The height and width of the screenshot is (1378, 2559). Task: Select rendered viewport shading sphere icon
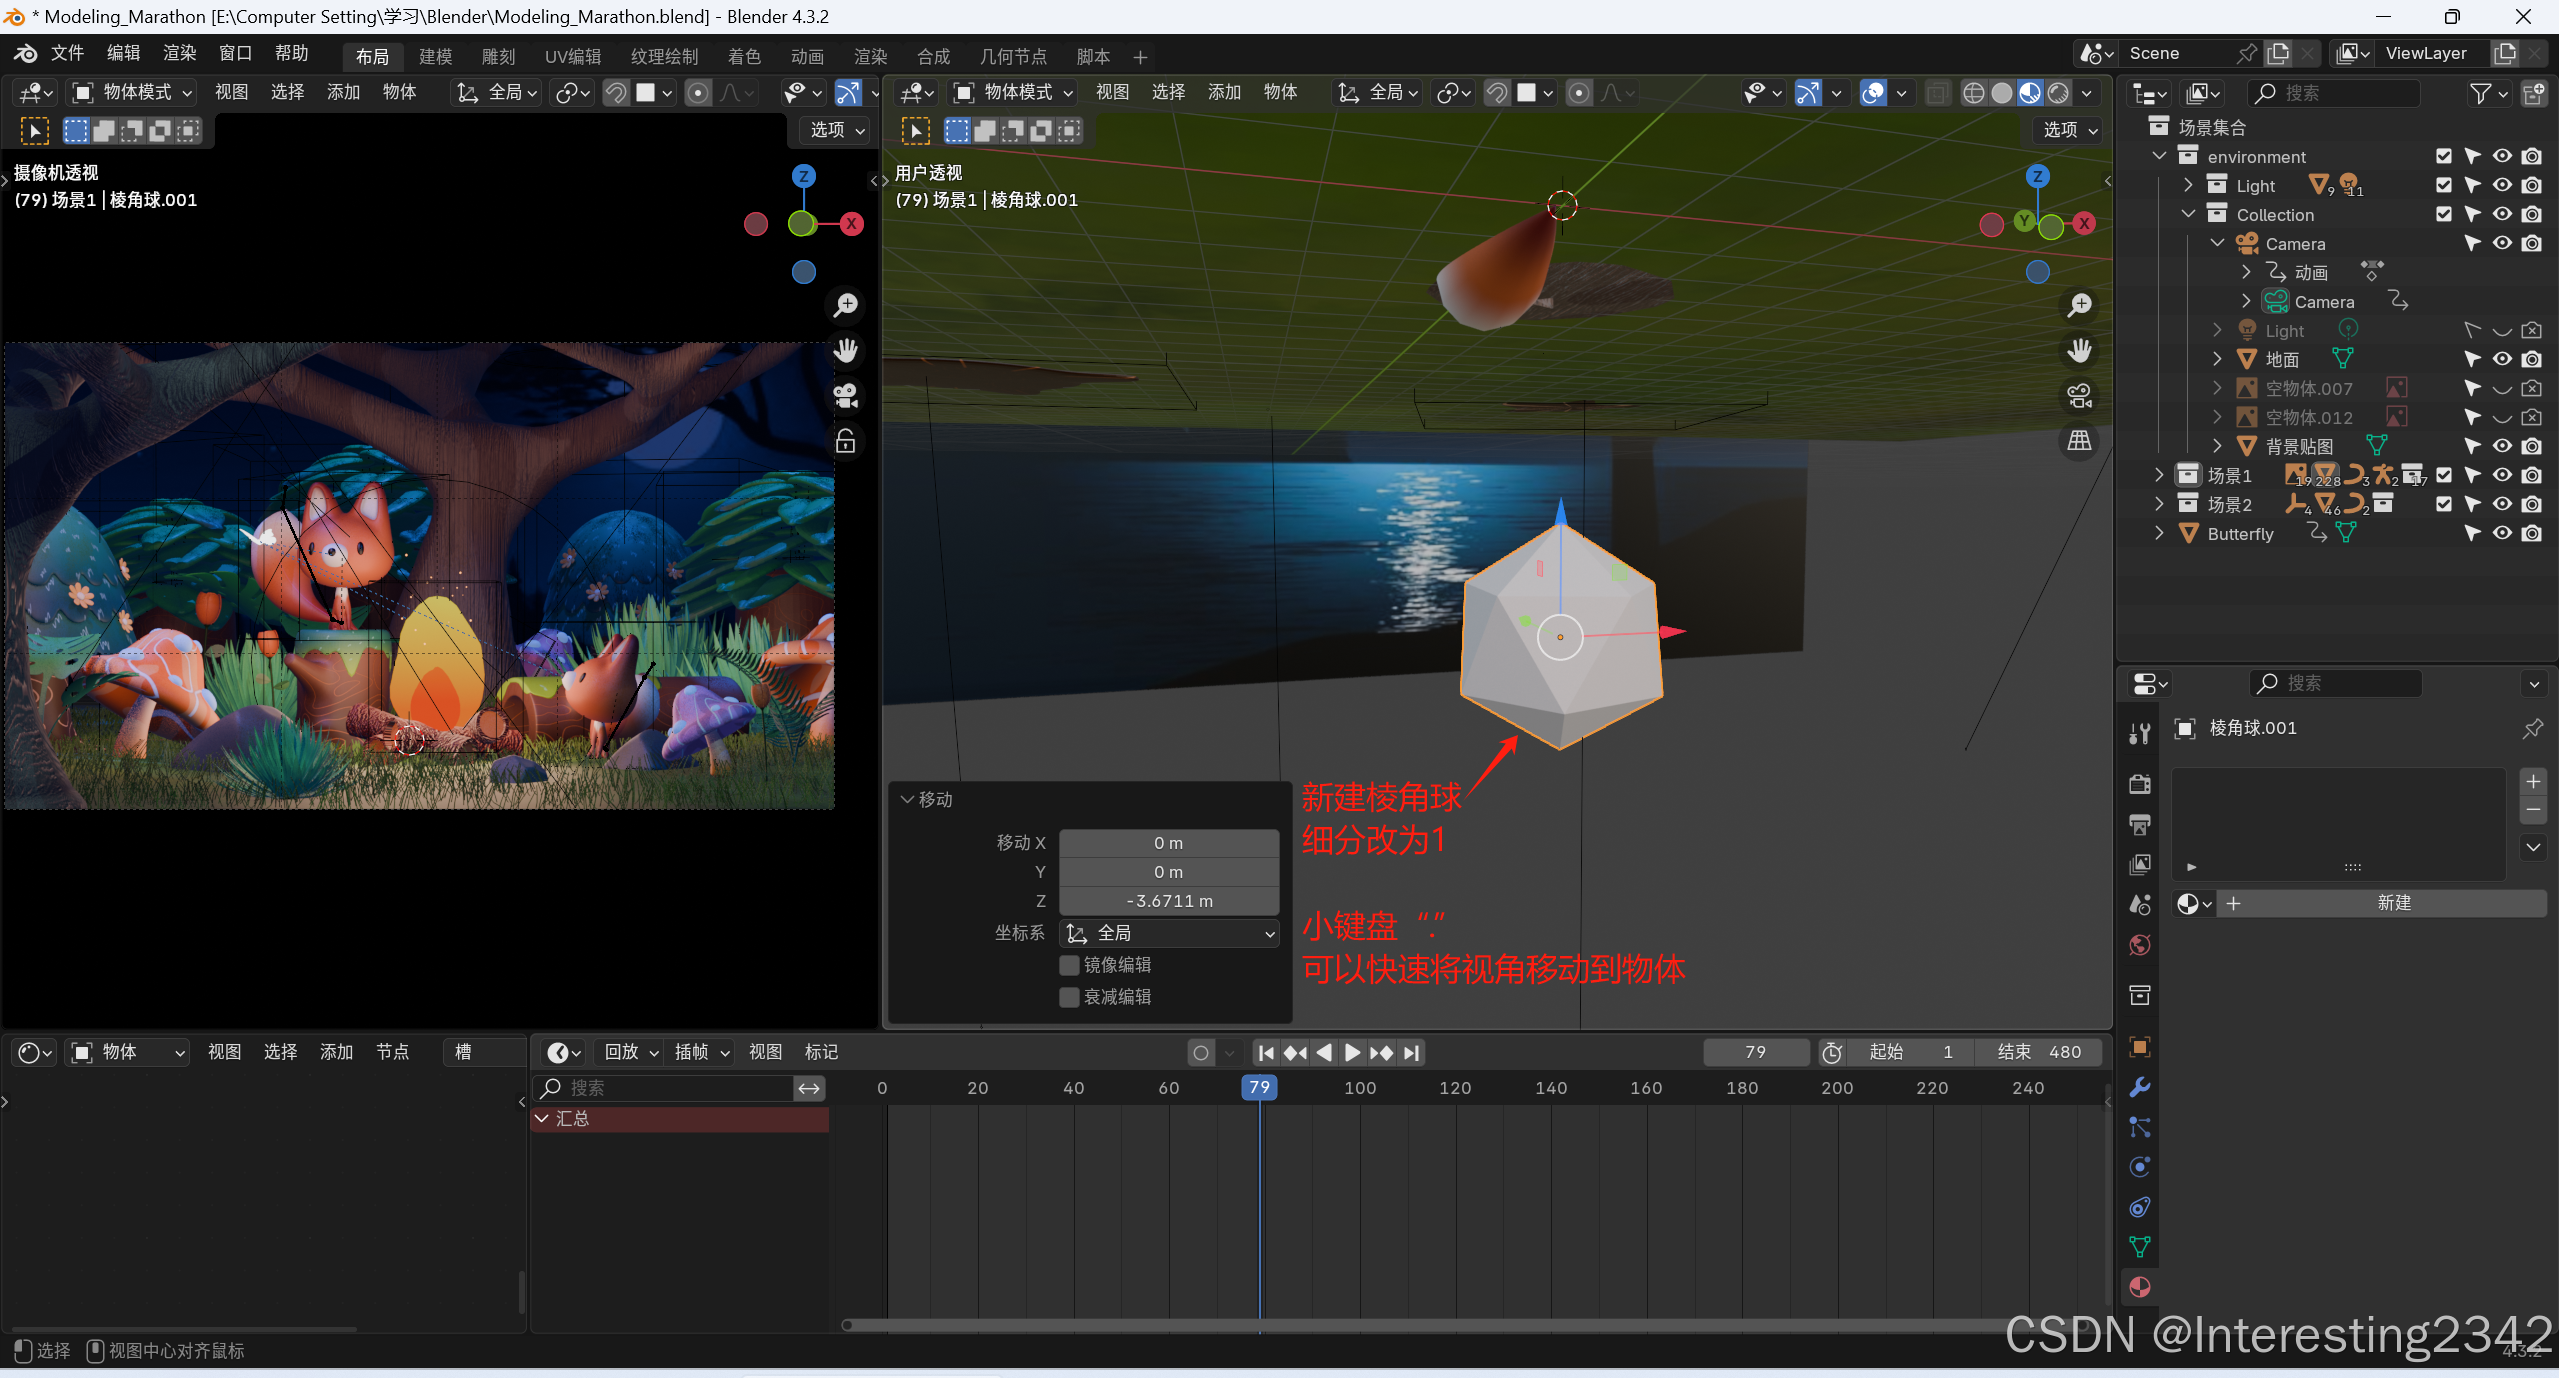click(x=2058, y=93)
